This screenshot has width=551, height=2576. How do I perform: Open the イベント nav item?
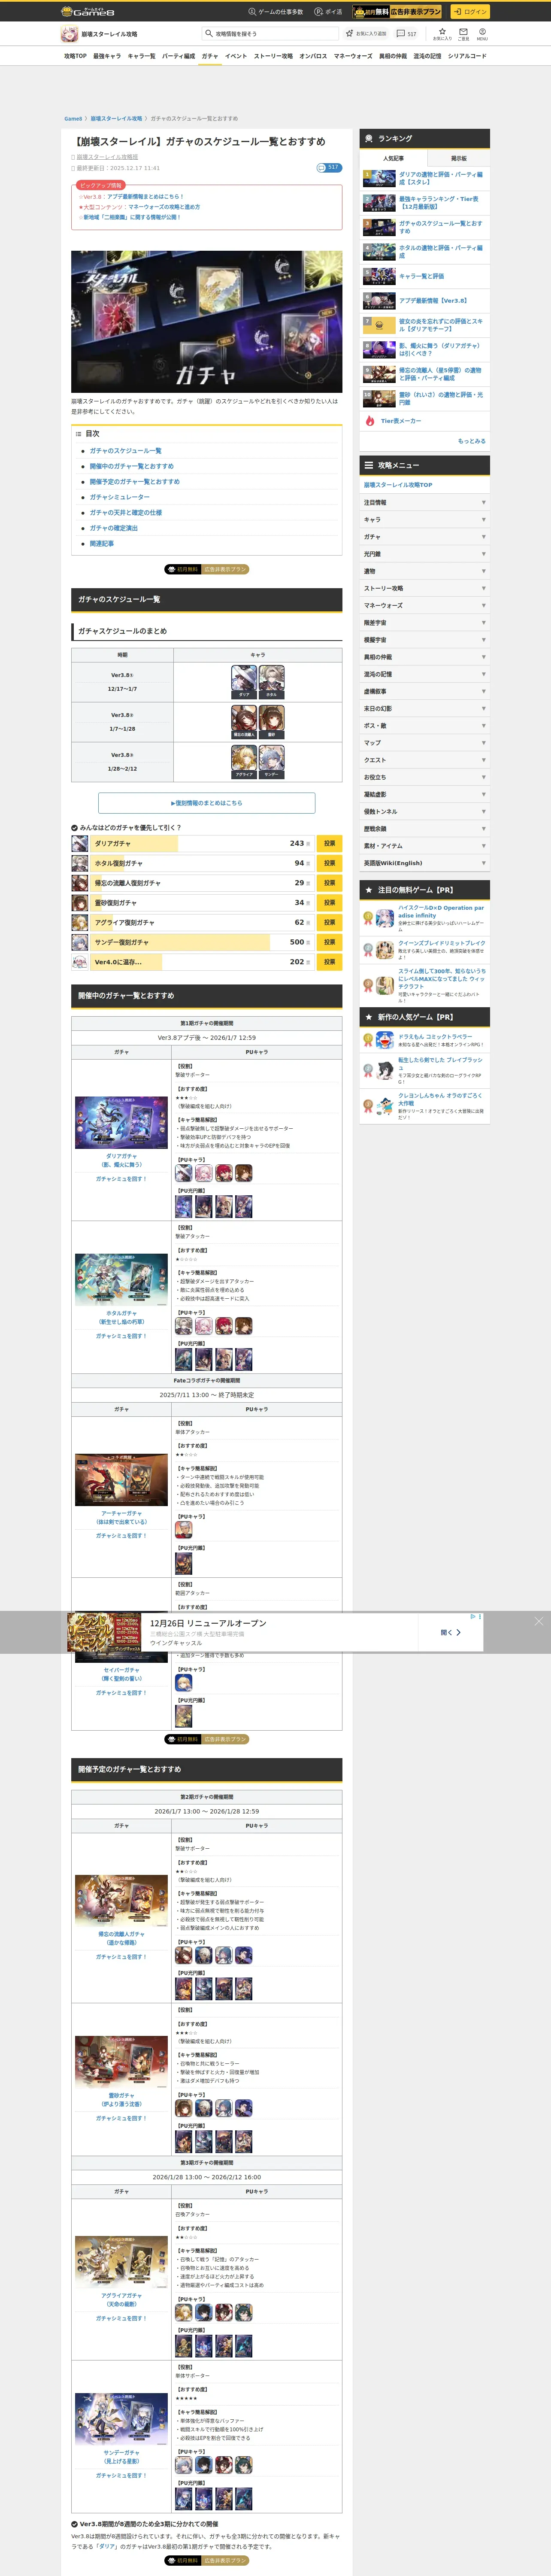[236, 56]
